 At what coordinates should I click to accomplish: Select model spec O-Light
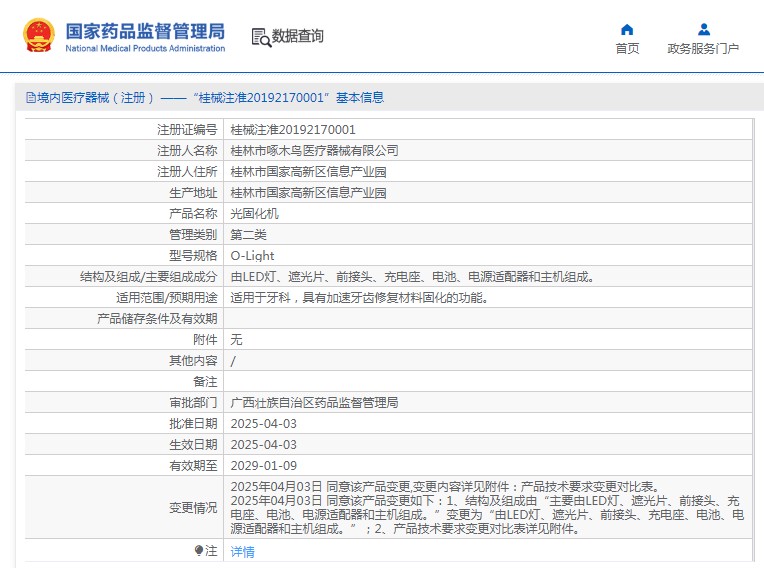[252, 256]
